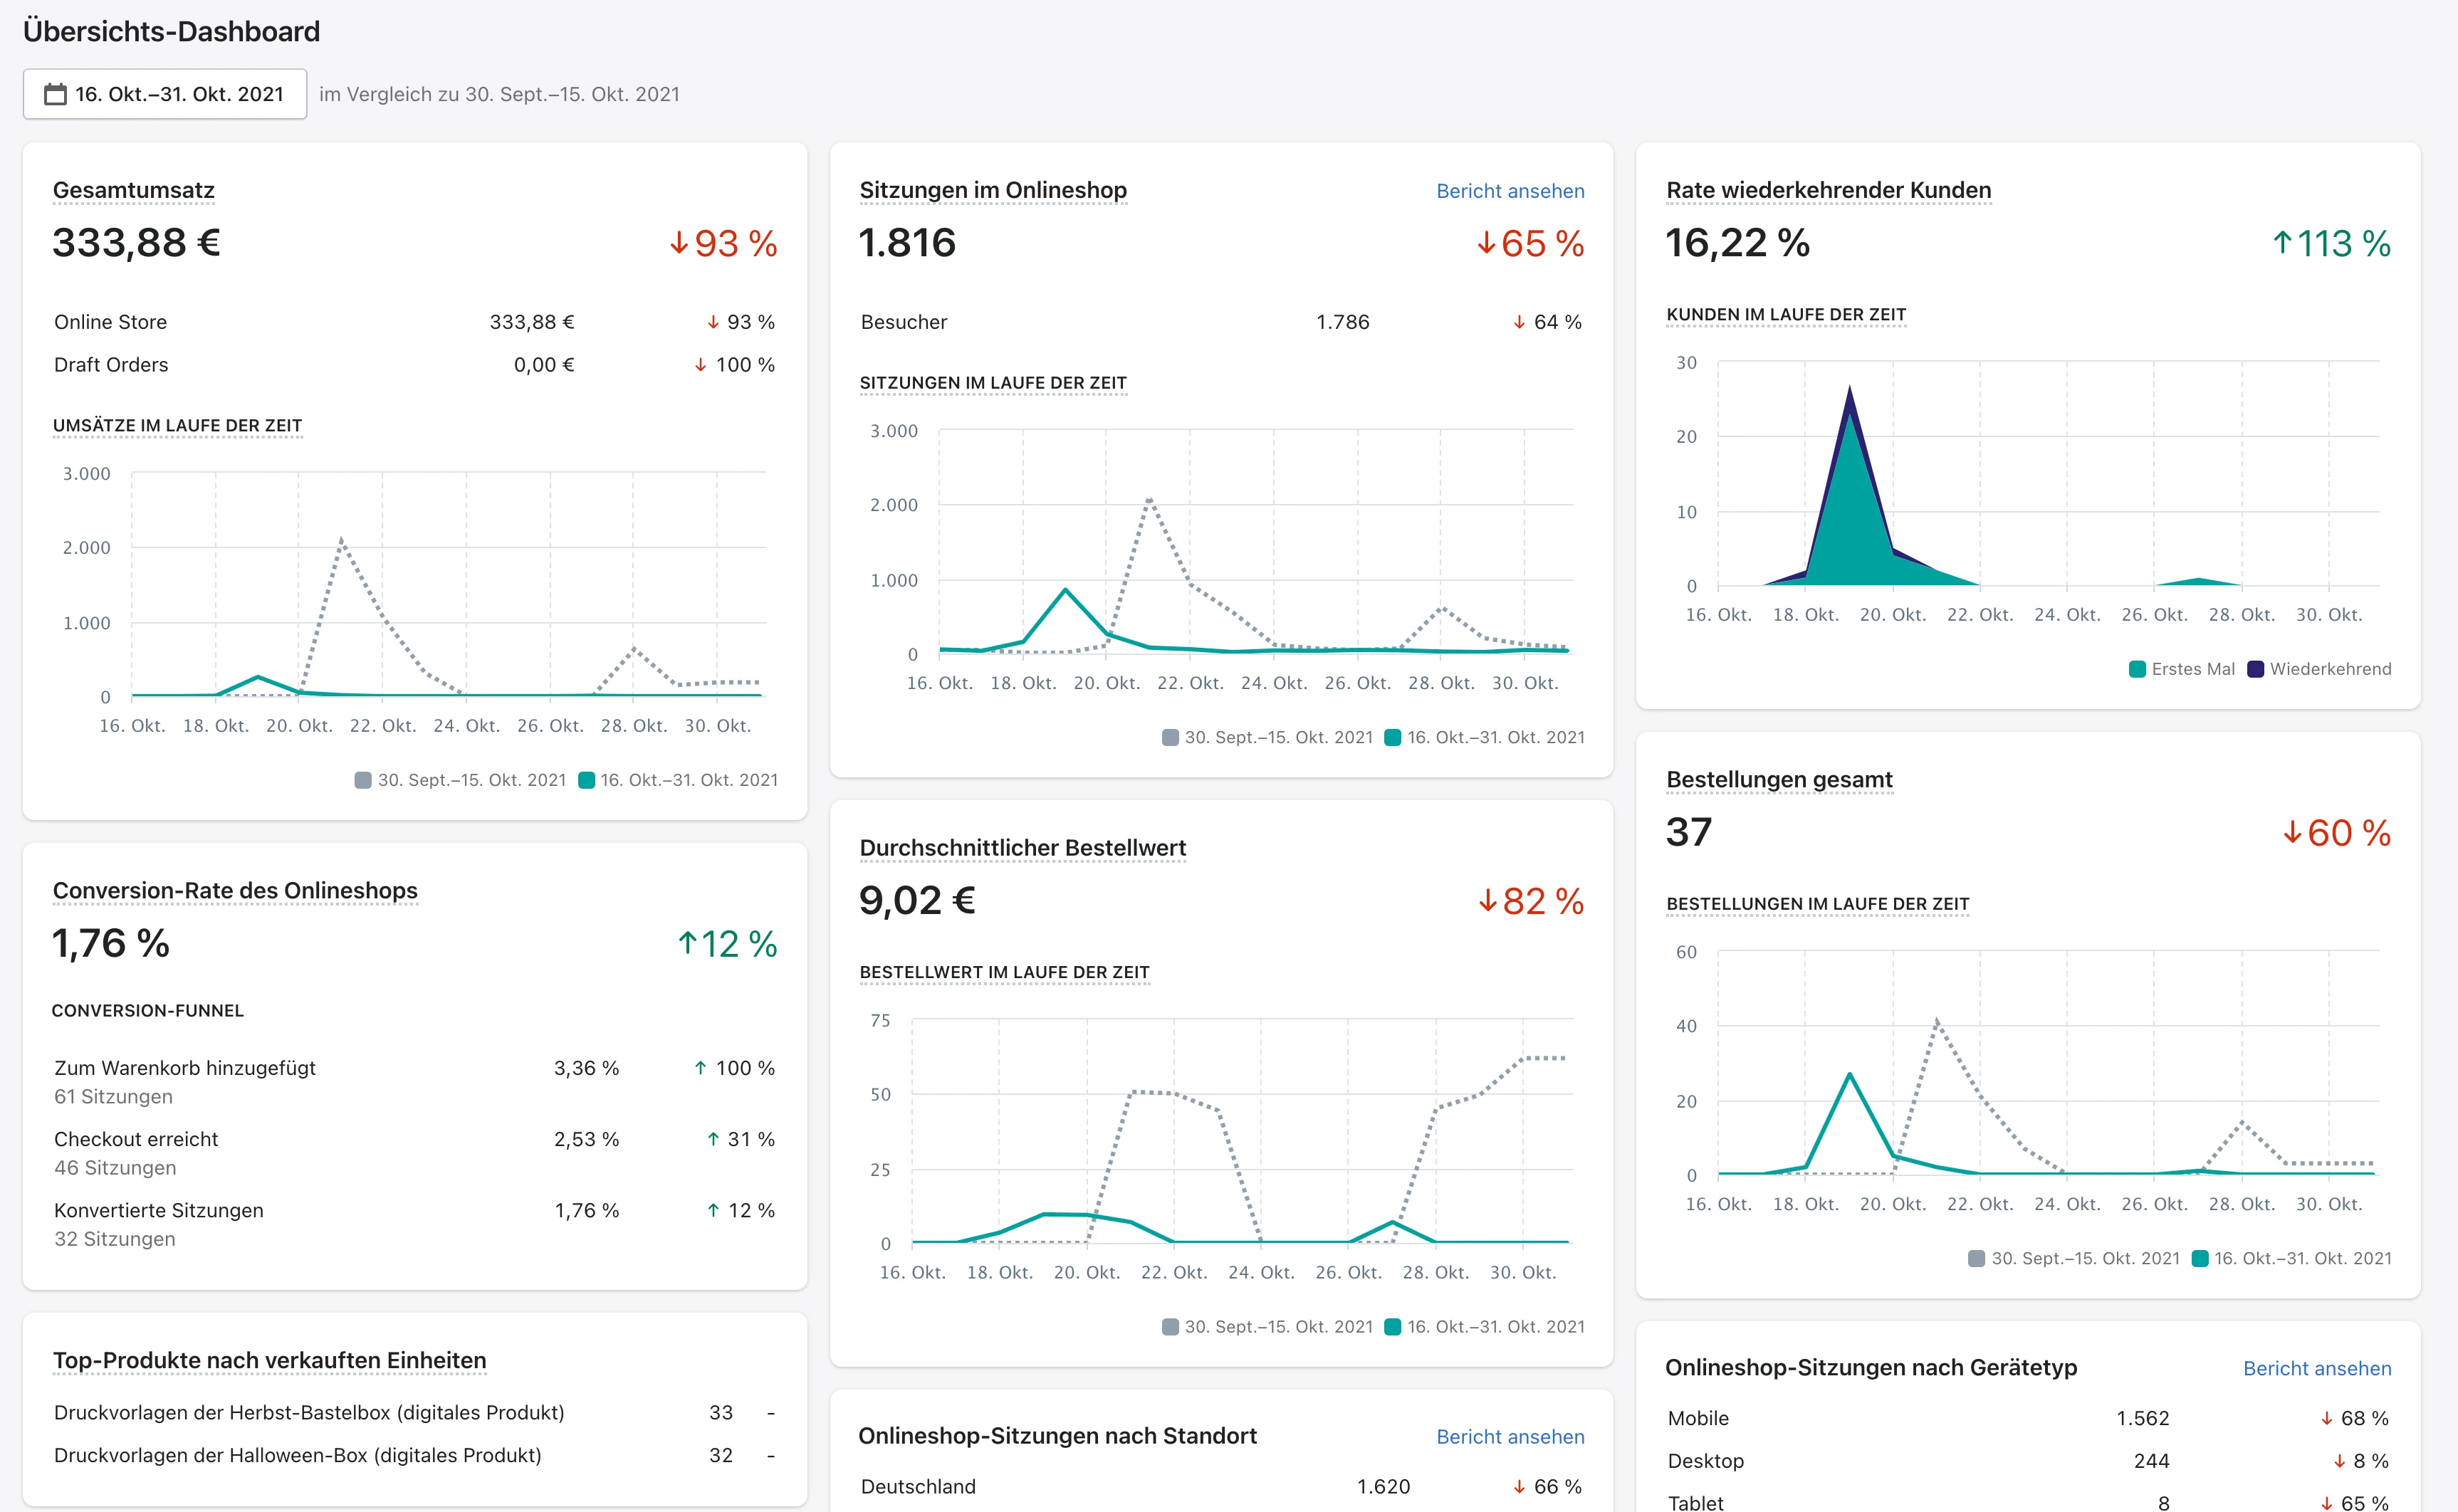Image resolution: width=2458 pixels, height=1512 pixels.
Task: Click the Erstes Mal teal legend swatch
Action: click(x=2137, y=669)
